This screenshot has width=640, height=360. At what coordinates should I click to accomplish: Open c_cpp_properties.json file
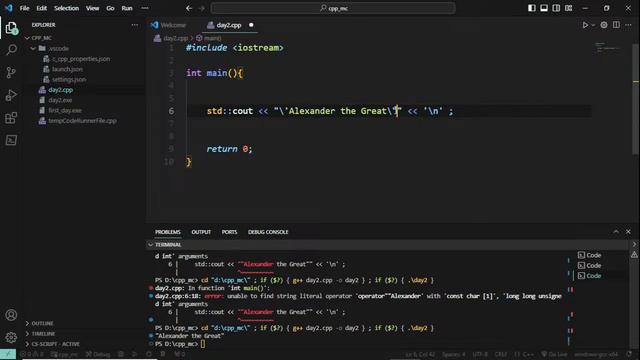coord(81,59)
